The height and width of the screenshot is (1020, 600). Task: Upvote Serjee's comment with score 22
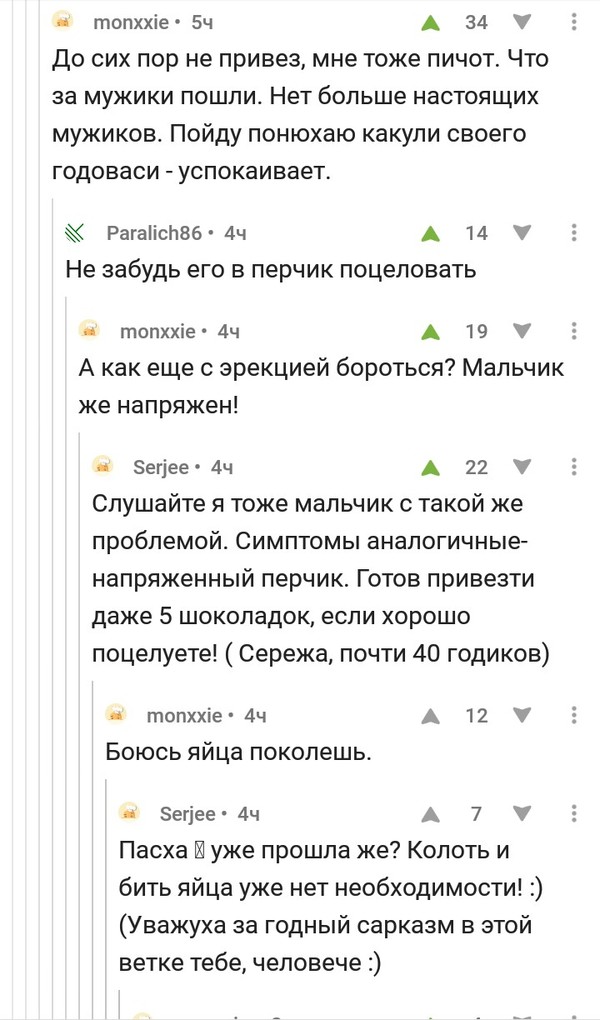point(430,466)
